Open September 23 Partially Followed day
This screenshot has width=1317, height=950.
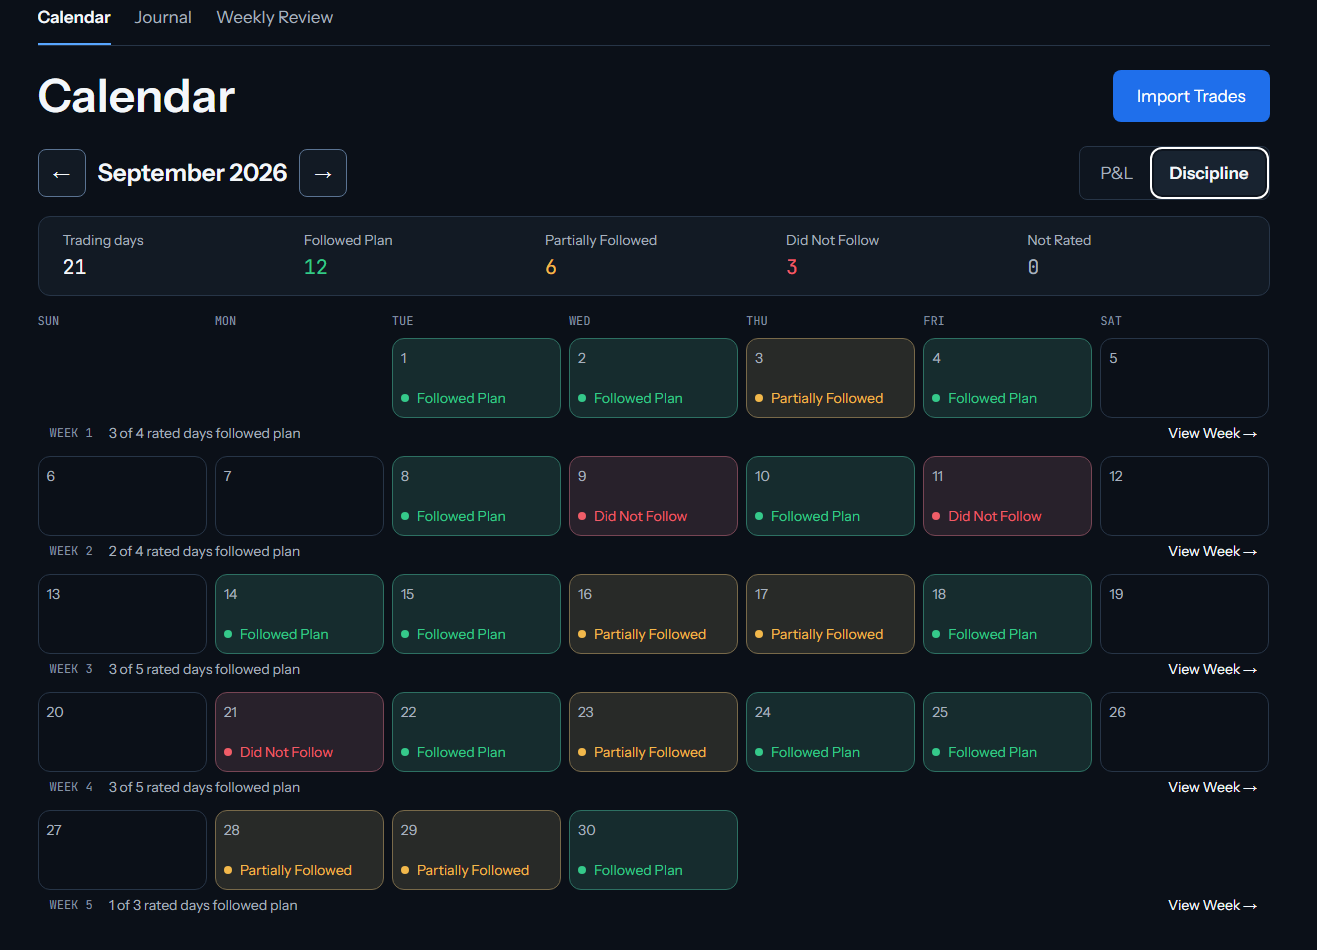click(653, 732)
